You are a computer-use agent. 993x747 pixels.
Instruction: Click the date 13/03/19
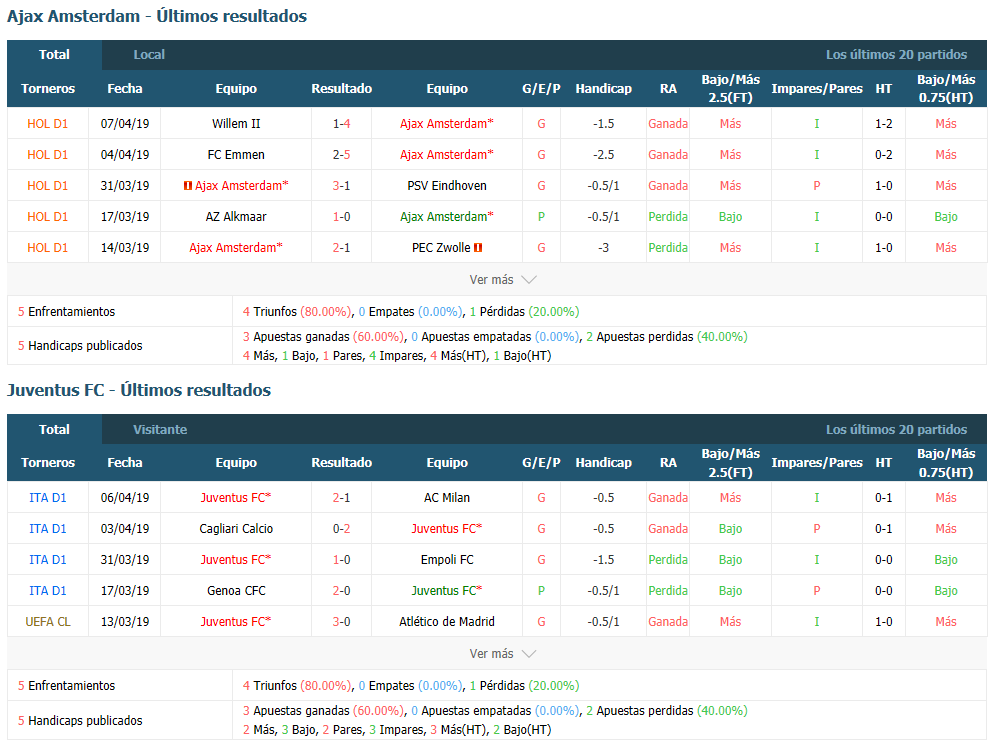pyautogui.click(x=125, y=622)
